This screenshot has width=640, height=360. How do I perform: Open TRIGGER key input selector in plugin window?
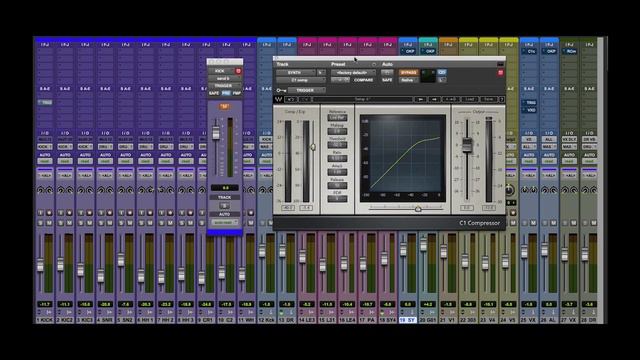[x=307, y=90]
